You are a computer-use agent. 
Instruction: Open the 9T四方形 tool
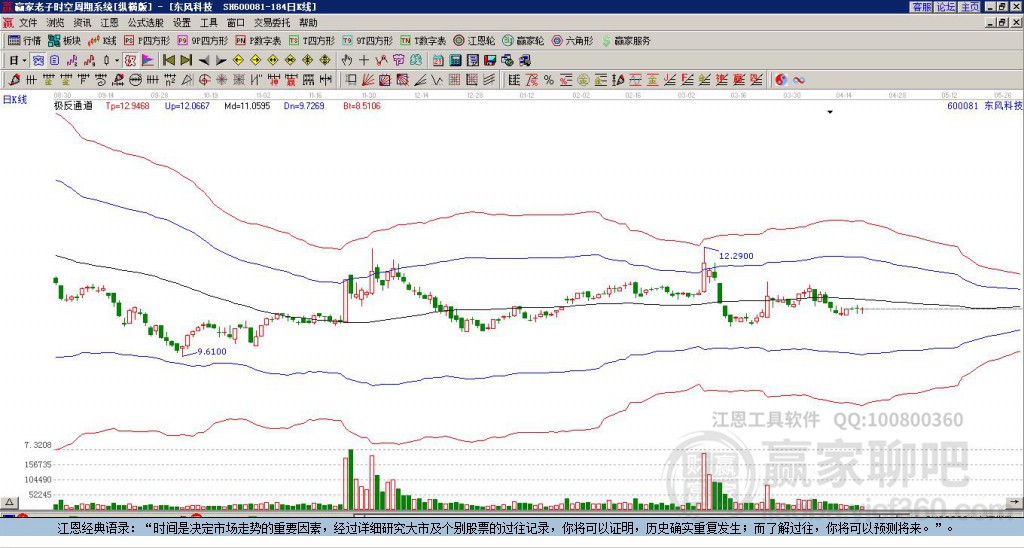(368, 40)
